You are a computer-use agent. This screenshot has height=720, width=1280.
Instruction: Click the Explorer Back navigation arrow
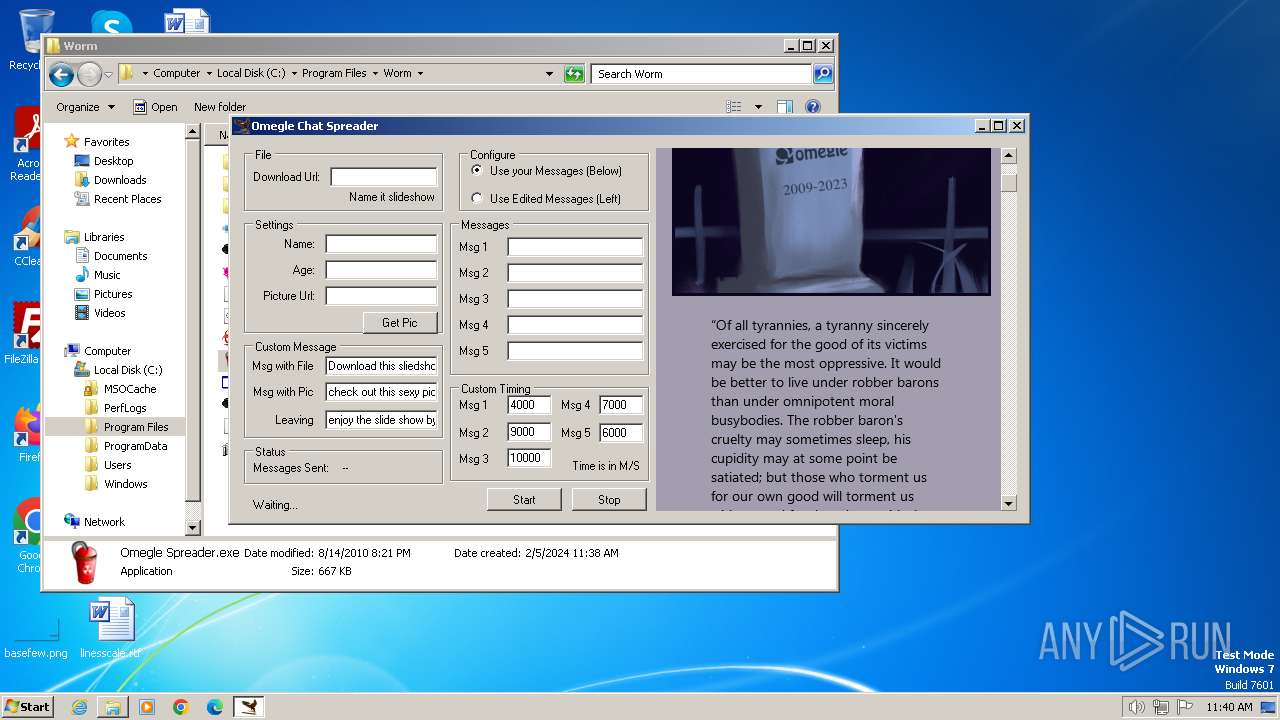[60, 74]
